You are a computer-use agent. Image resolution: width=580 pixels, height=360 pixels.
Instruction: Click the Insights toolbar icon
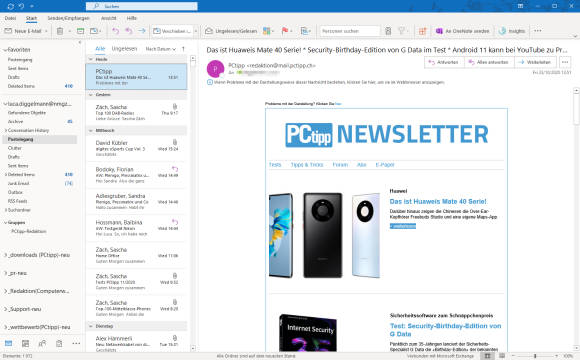512,31
